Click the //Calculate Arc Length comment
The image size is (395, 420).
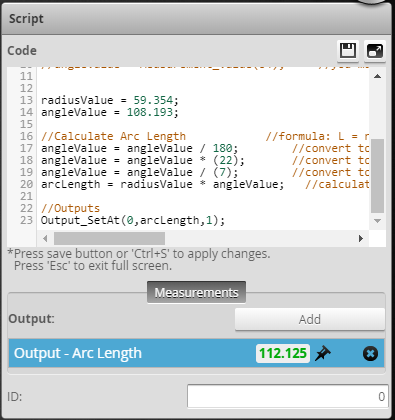[113, 136]
